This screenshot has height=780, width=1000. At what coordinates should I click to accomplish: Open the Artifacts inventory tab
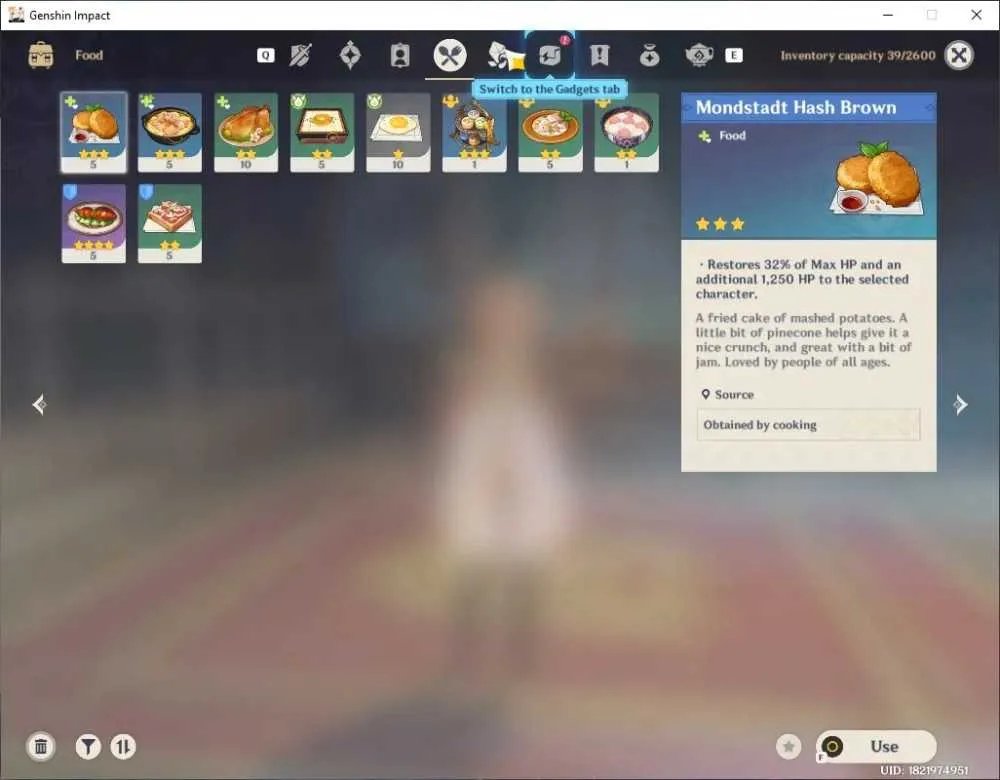350,55
